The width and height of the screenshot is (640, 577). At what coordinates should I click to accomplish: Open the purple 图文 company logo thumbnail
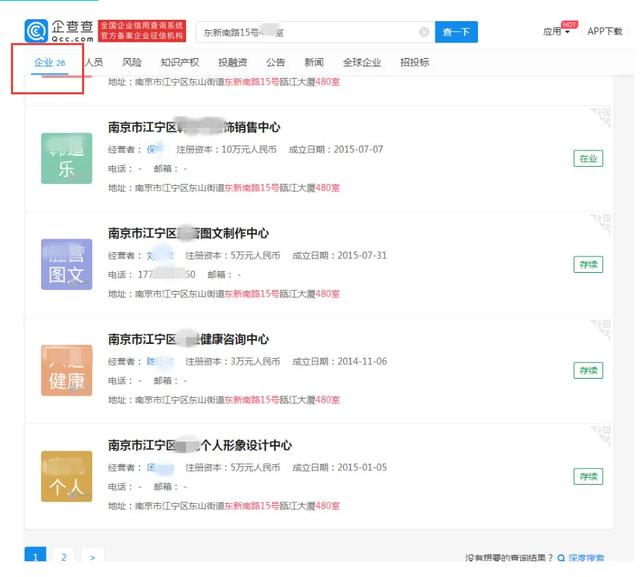(67, 263)
